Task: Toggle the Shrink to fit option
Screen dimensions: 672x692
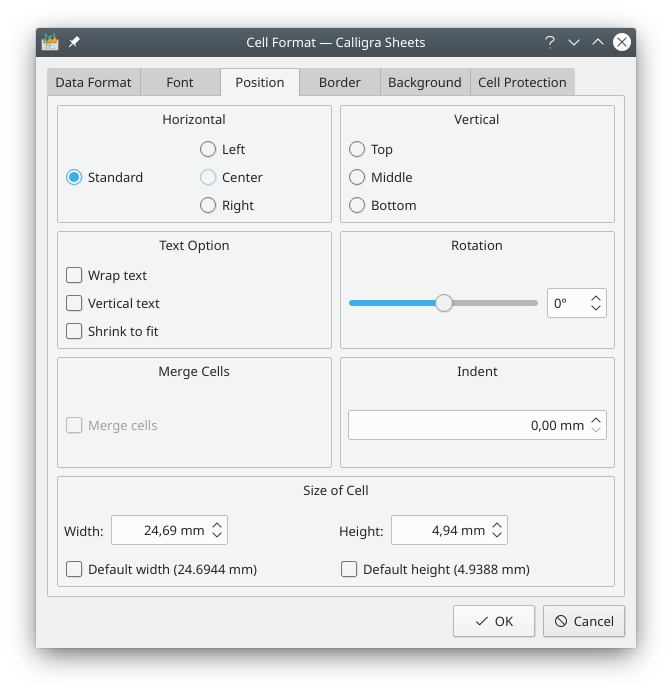Action: coord(74,331)
